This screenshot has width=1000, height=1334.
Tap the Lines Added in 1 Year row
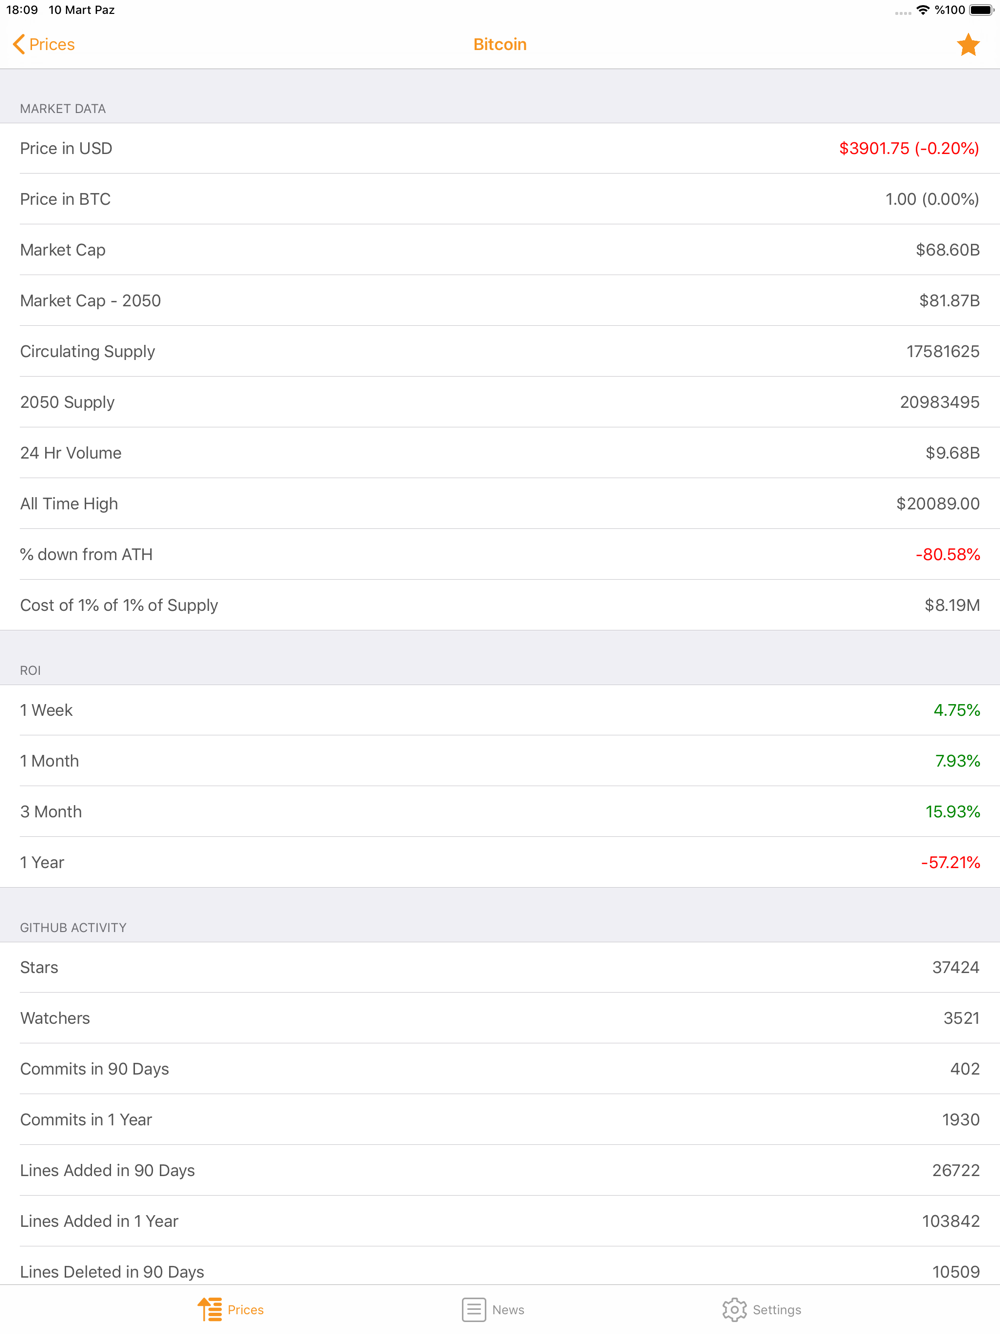(x=500, y=1221)
